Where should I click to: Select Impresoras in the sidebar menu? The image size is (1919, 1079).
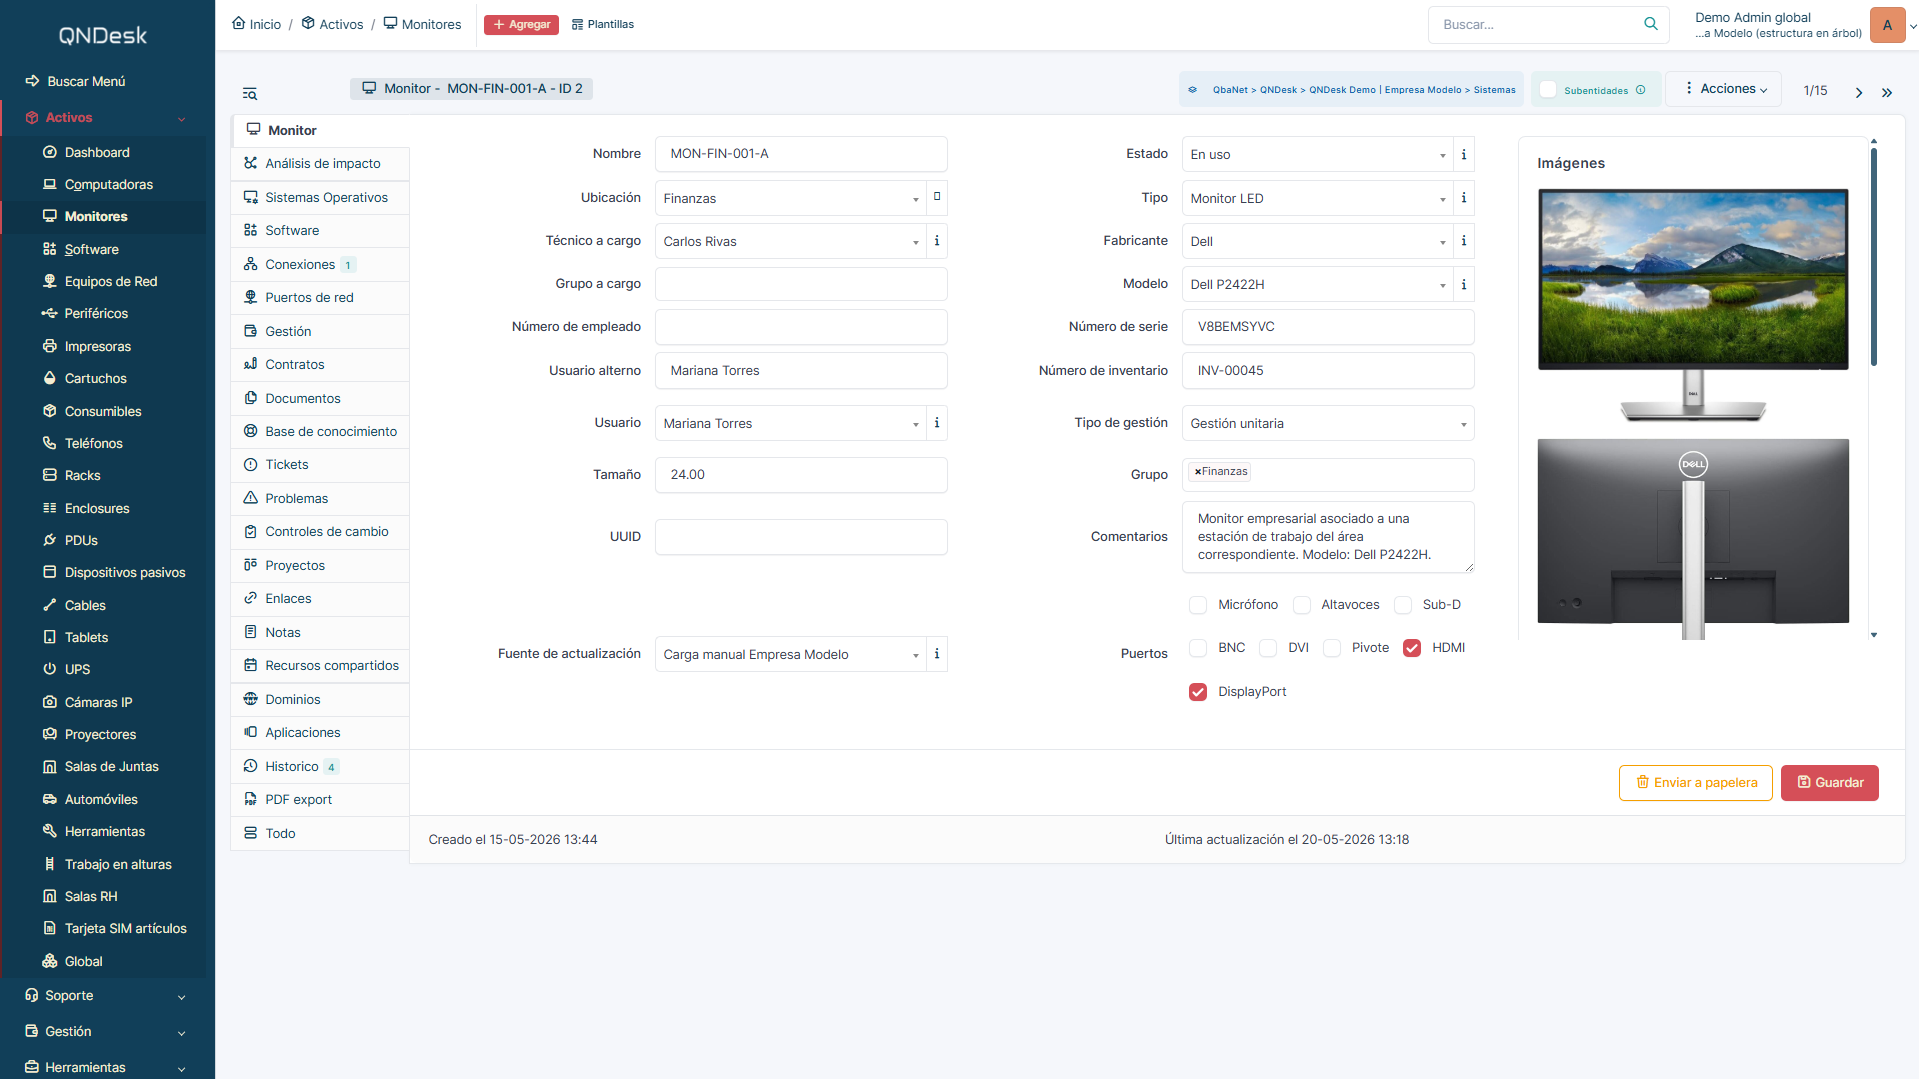97,346
